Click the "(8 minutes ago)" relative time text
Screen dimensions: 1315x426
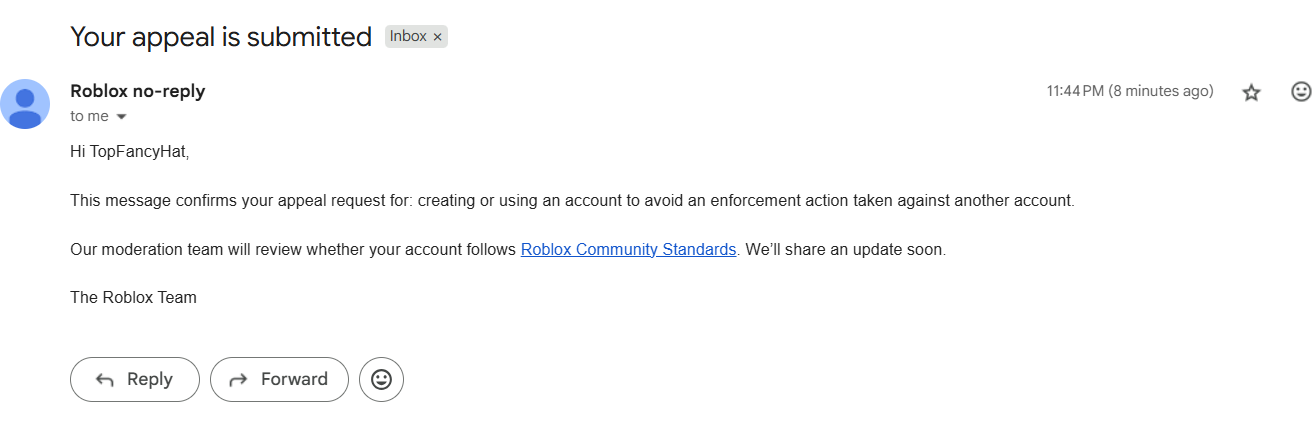point(1161,91)
